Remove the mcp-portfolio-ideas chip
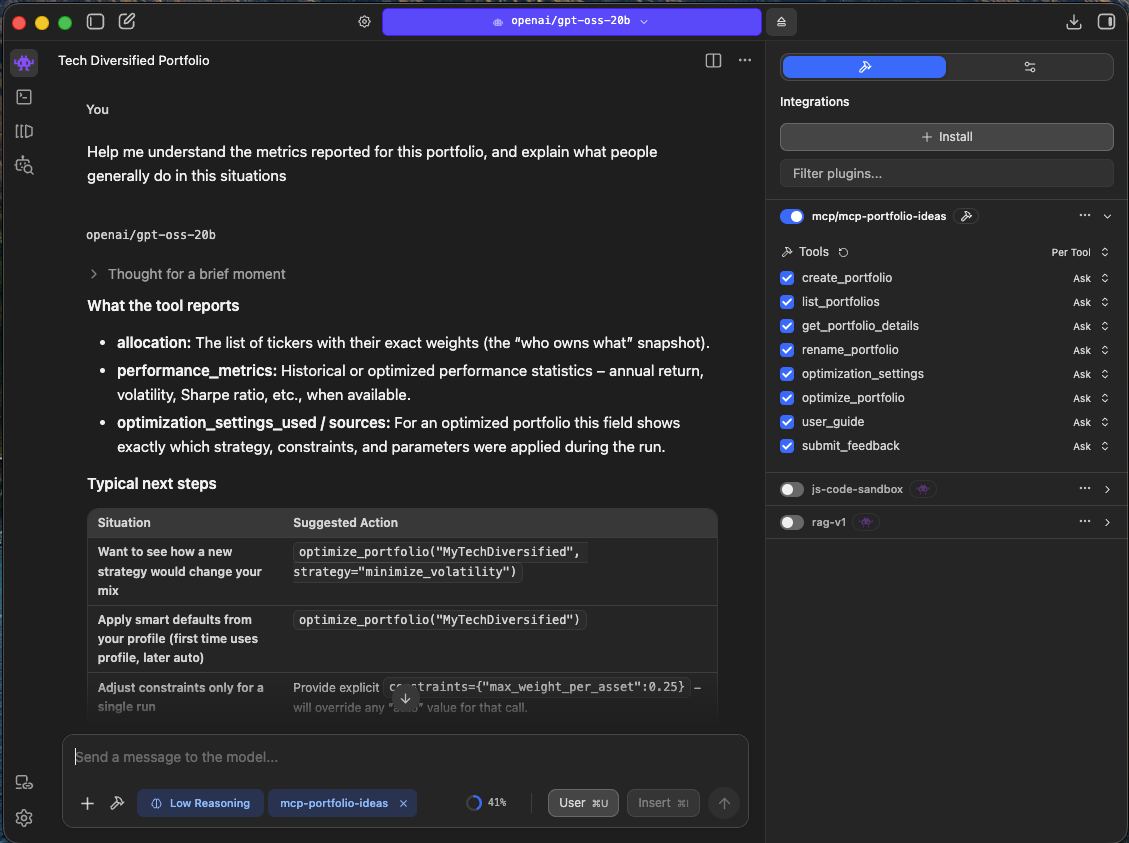The width and height of the screenshot is (1129, 843). 403,803
